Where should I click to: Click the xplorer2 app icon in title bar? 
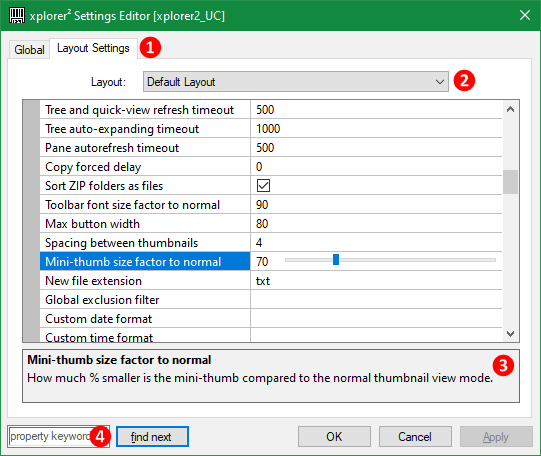(x=17, y=16)
